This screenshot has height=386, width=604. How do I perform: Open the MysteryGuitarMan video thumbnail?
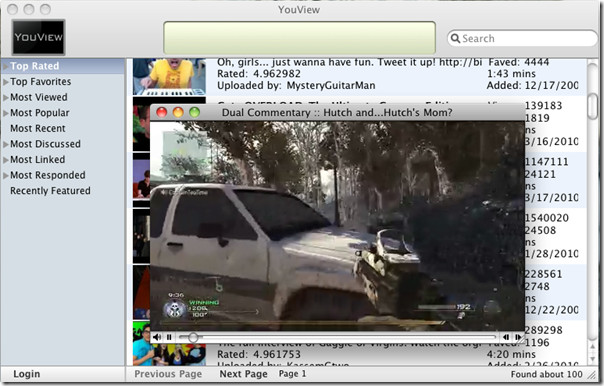(169, 77)
